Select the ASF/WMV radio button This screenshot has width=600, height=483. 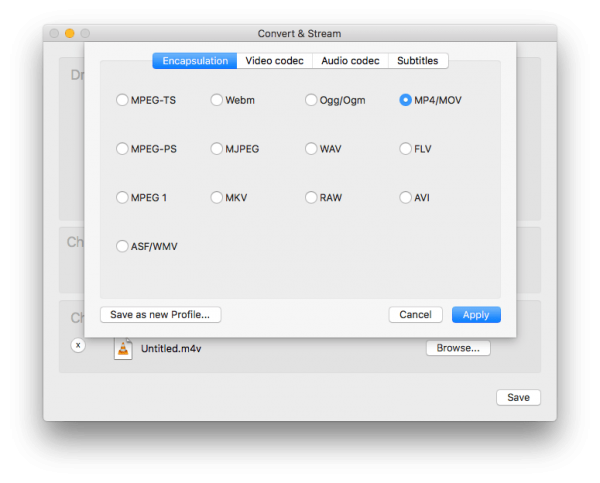click(x=123, y=246)
